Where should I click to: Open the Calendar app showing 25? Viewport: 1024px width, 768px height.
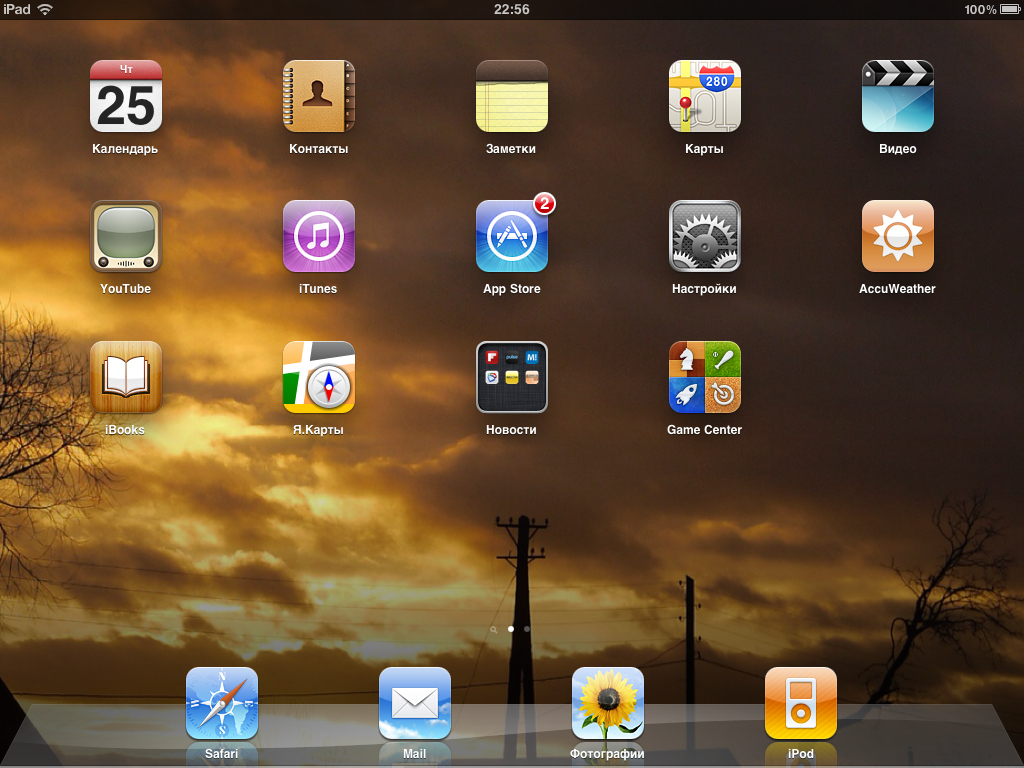[x=126, y=97]
